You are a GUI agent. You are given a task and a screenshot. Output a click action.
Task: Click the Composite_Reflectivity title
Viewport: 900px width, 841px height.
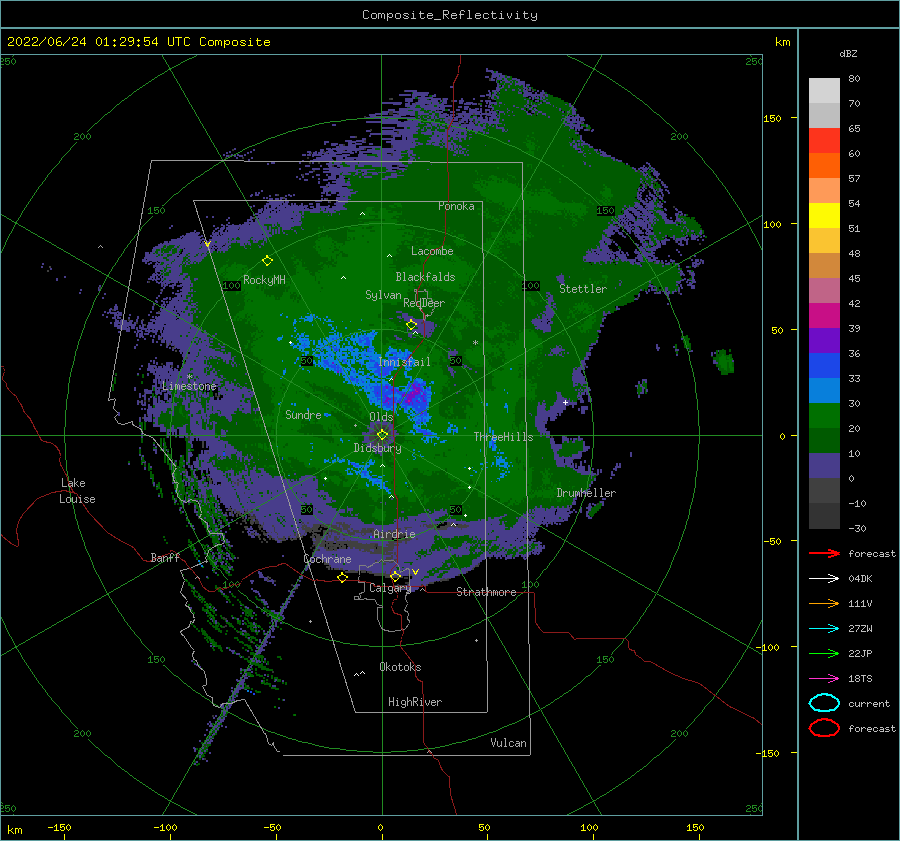(450, 15)
